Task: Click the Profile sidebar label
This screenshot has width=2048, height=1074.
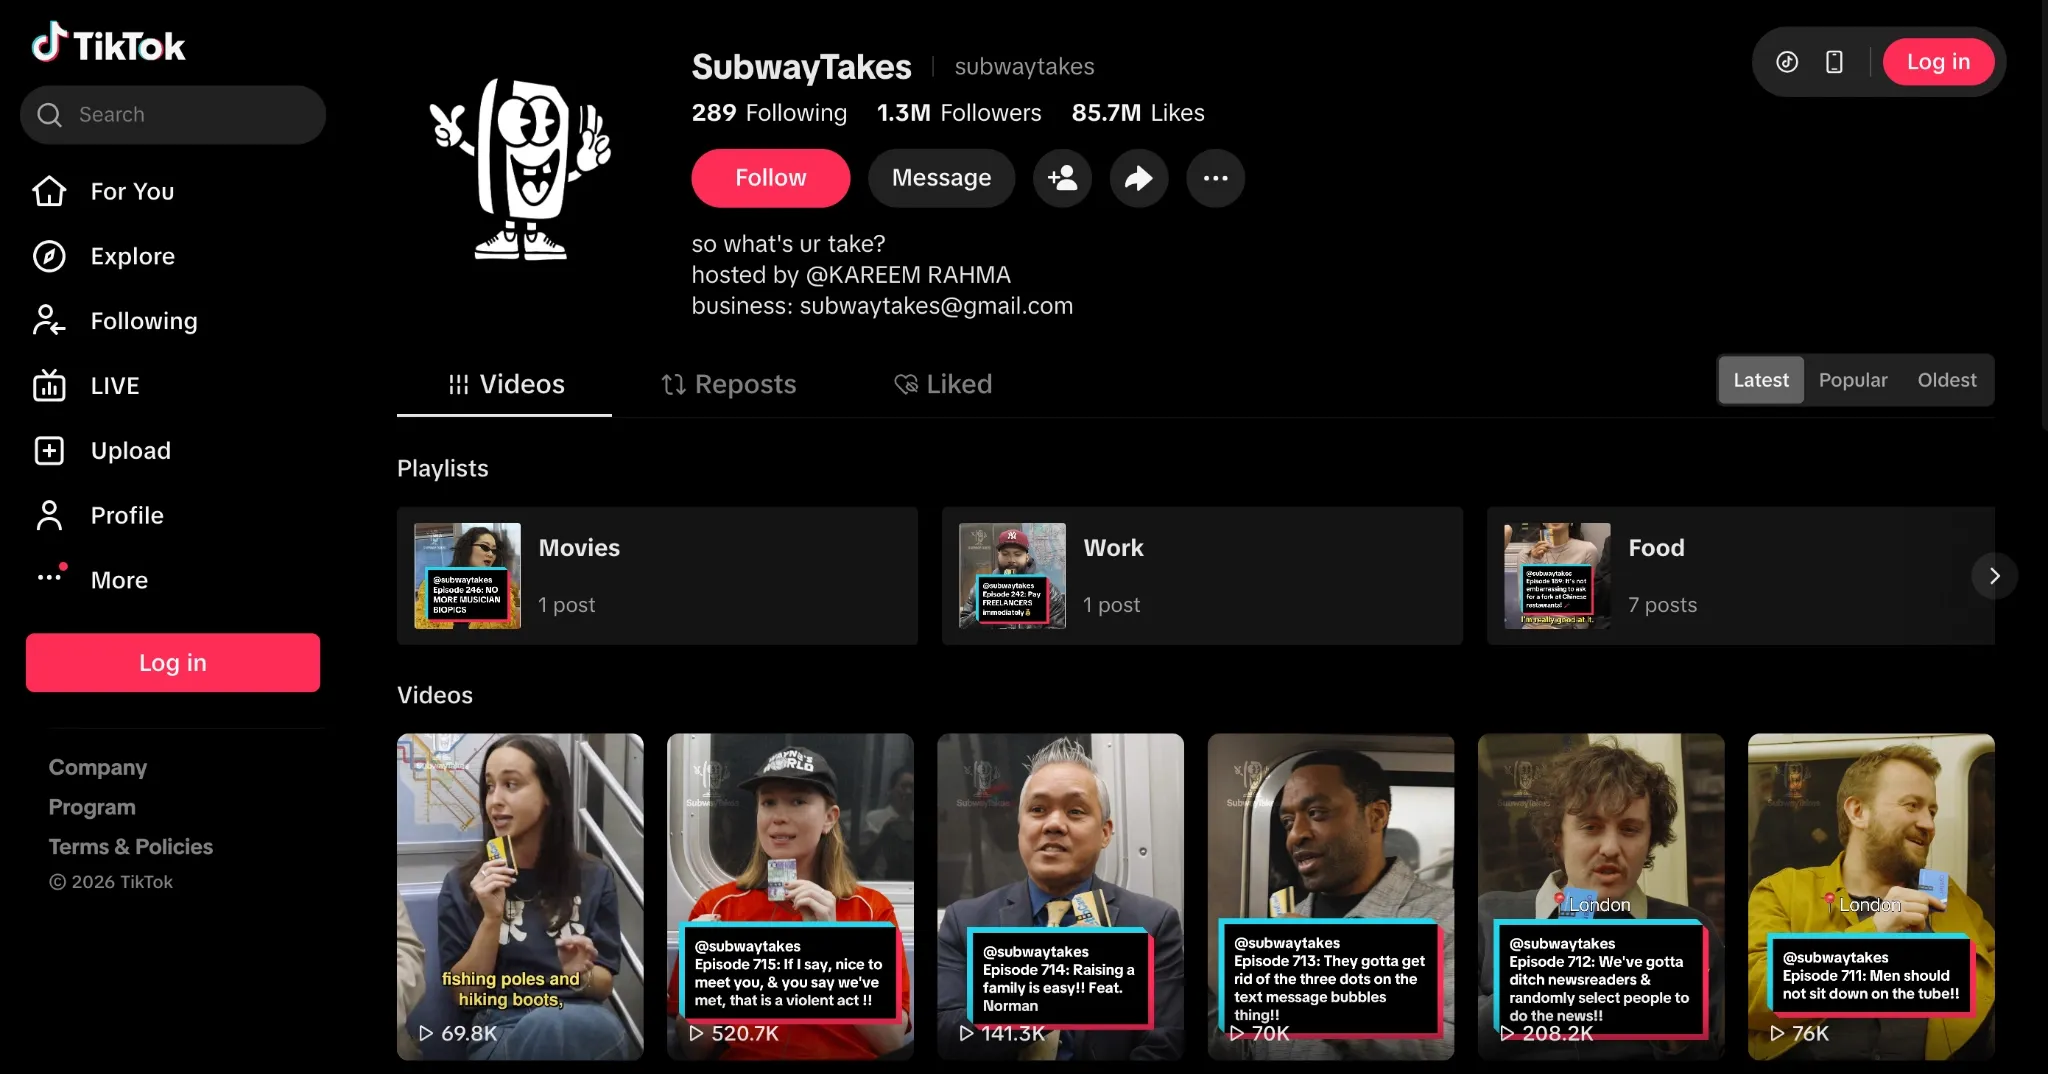Action: point(127,515)
